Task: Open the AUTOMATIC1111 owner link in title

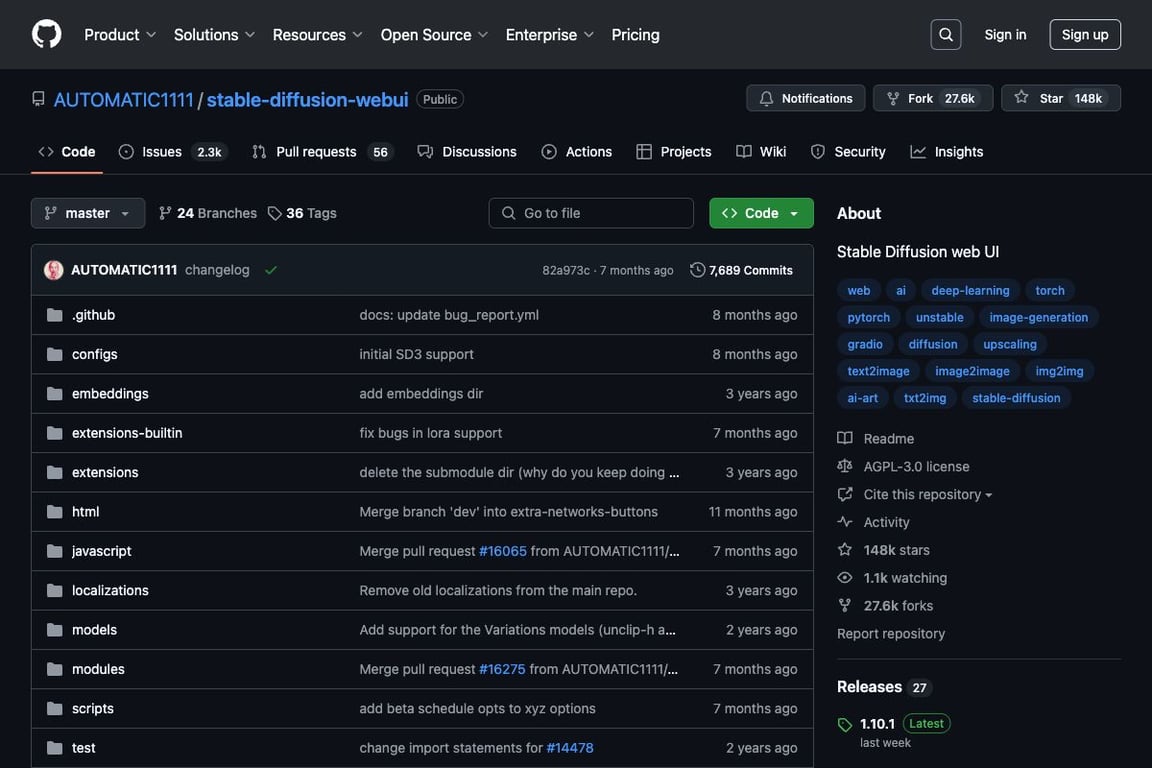Action: coord(123,99)
